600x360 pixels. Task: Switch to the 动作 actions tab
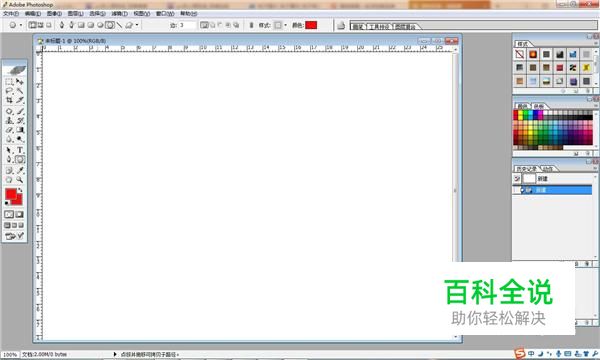(548, 169)
